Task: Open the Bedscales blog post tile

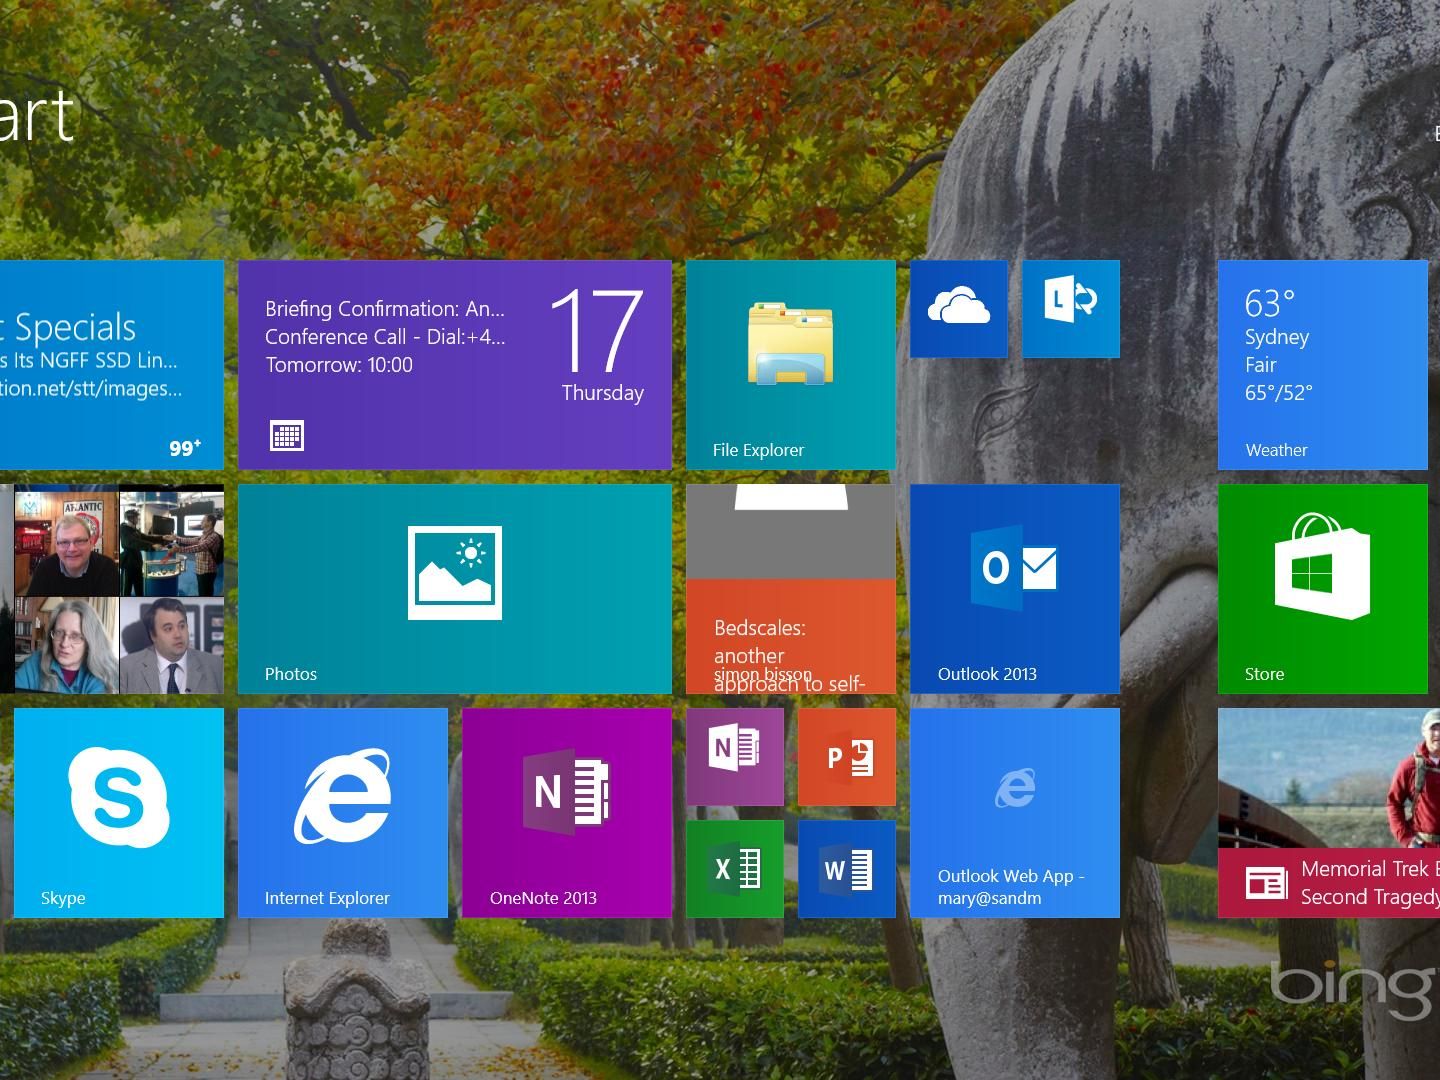Action: pyautogui.click(x=791, y=589)
